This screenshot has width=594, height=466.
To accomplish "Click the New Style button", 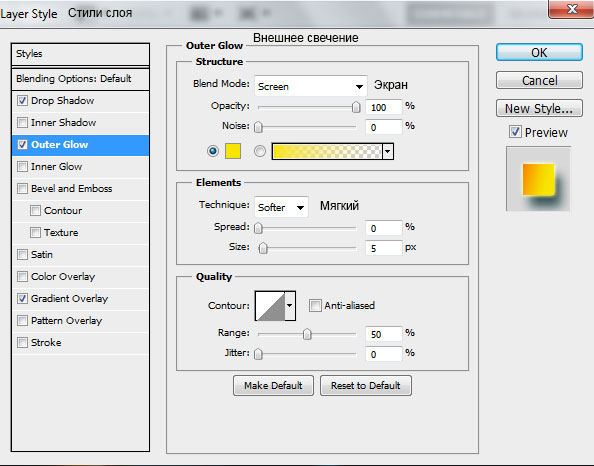I will [539, 108].
